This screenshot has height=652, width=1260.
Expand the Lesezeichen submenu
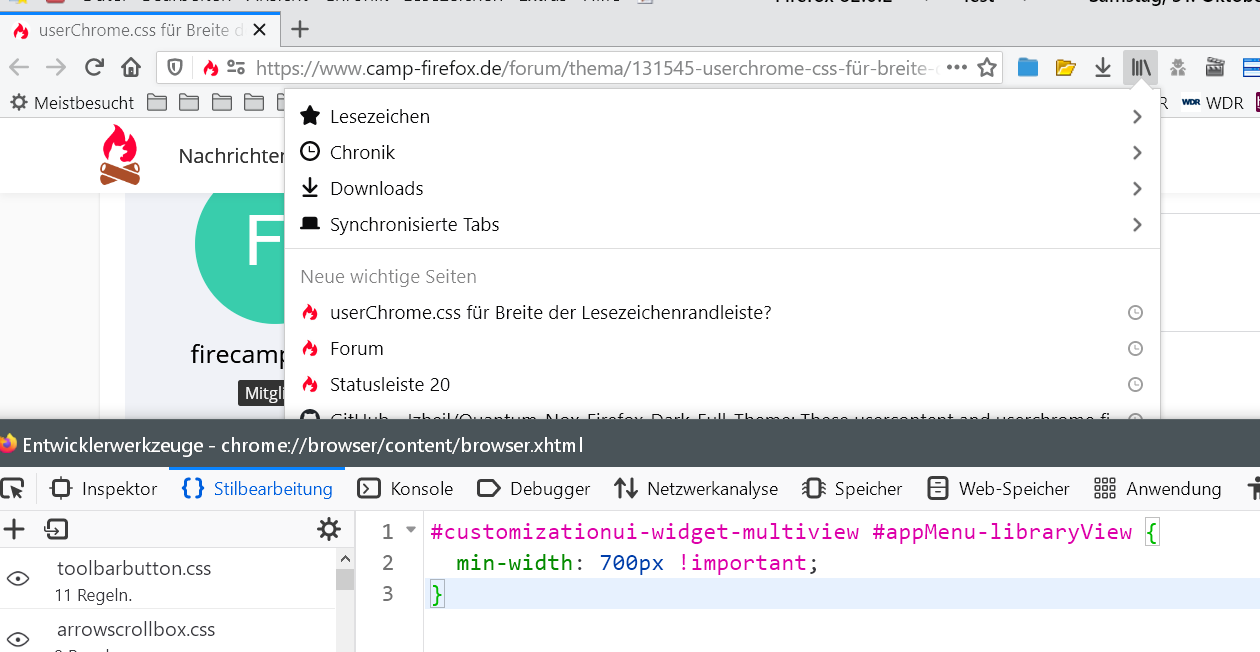coord(1137,117)
